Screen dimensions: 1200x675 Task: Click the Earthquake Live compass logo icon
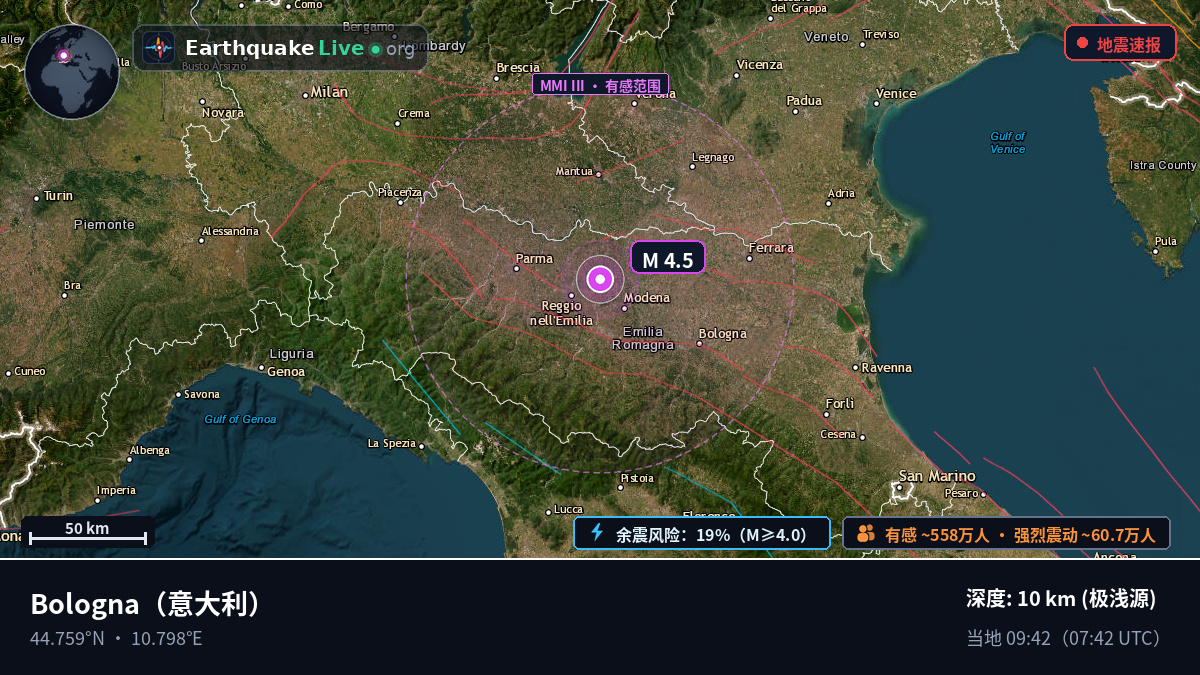pos(158,48)
